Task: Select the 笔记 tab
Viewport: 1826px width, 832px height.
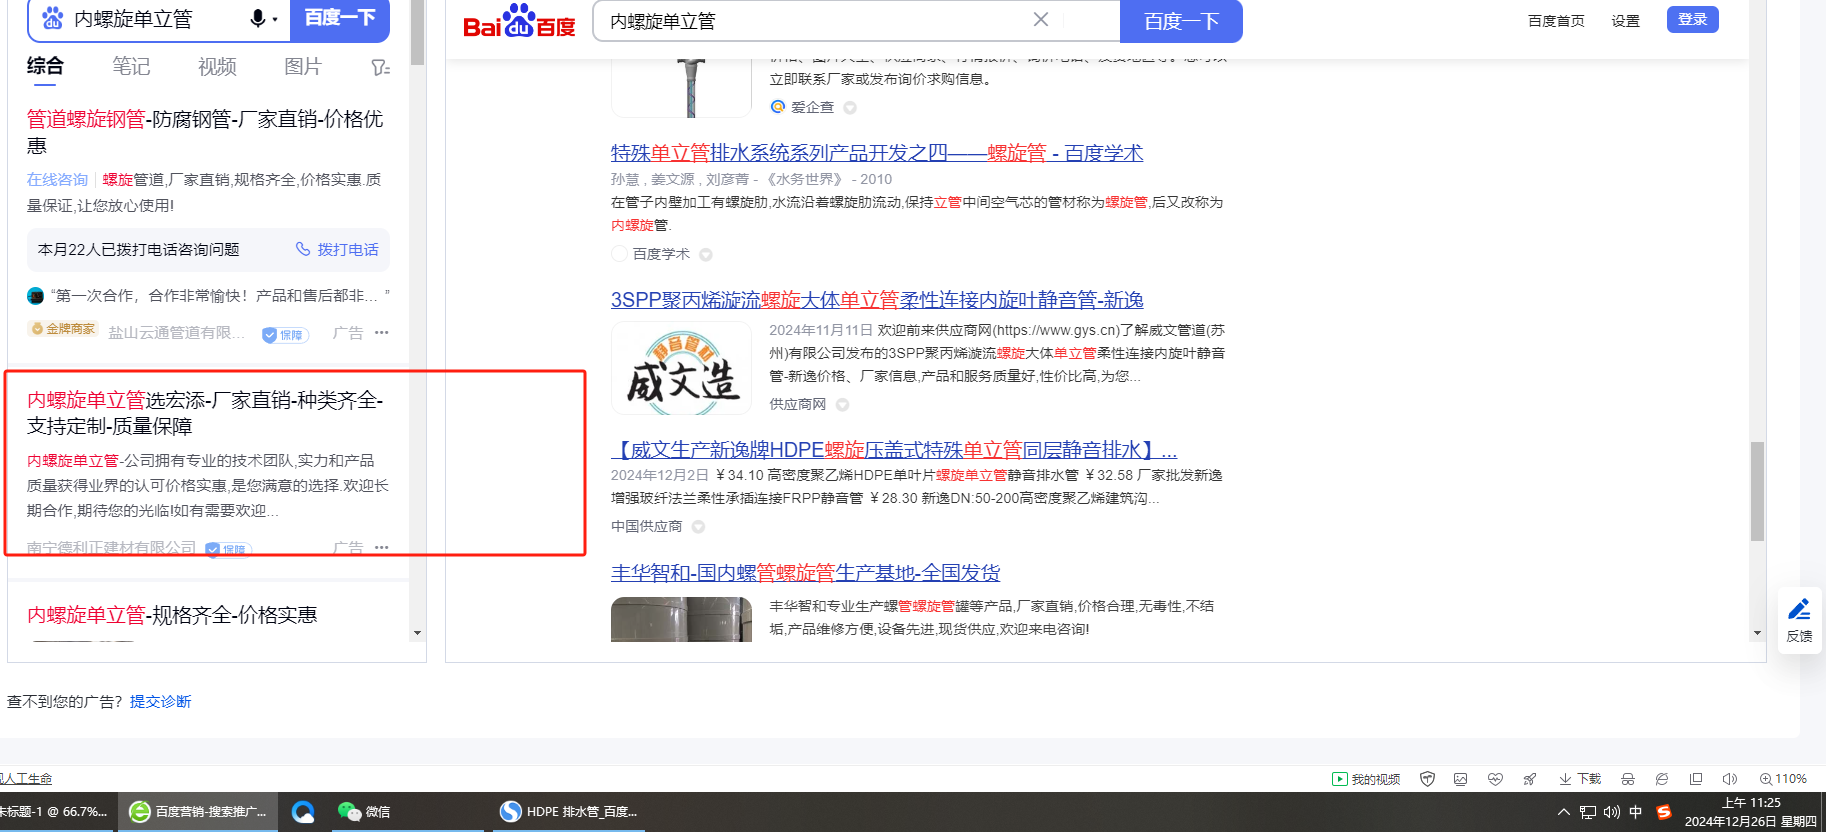Action: pos(131,66)
